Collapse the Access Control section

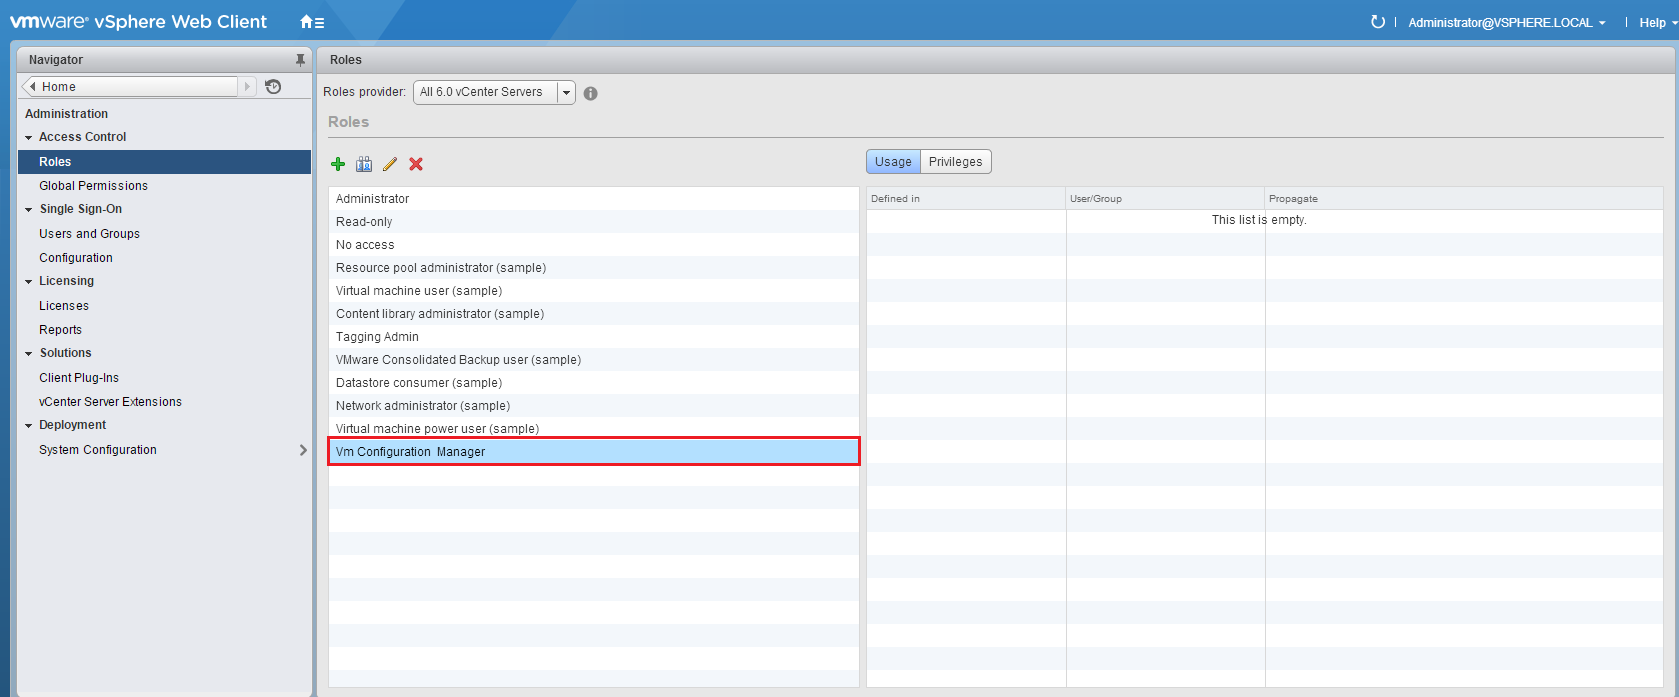tap(29, 138)
